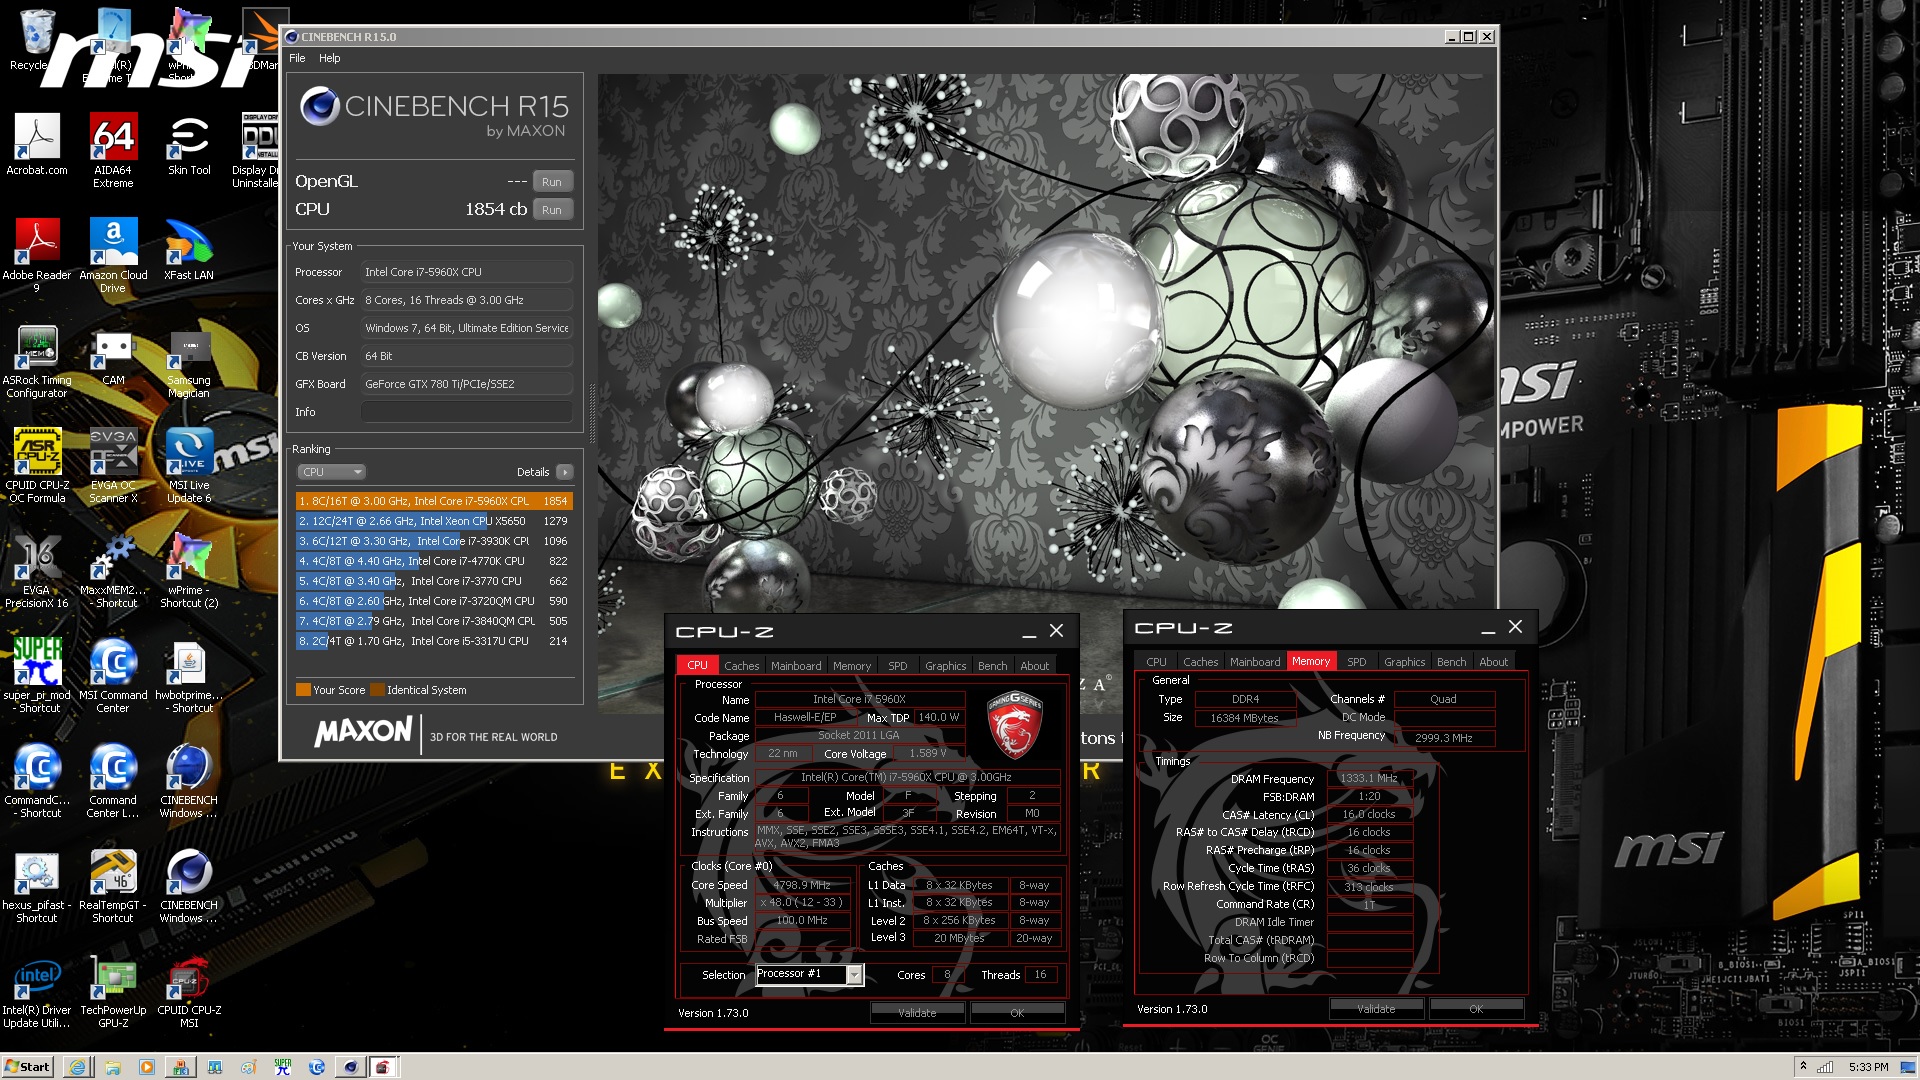Open the Amazon Cloud Drive icon
Screen dimensions: 1920x1080
113,256
